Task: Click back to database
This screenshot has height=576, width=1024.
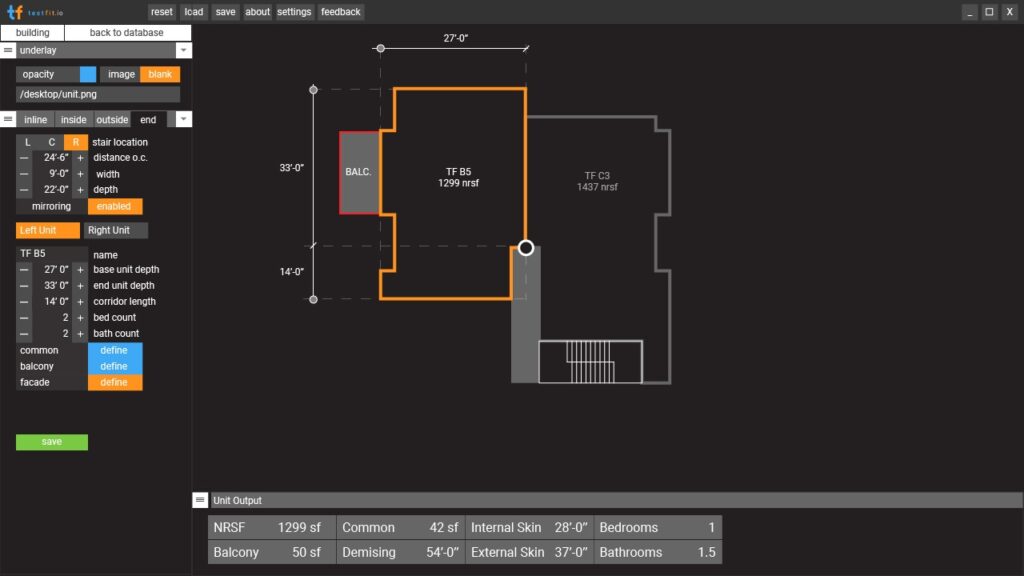Action: pyautogui.click(x=125, y=32)
